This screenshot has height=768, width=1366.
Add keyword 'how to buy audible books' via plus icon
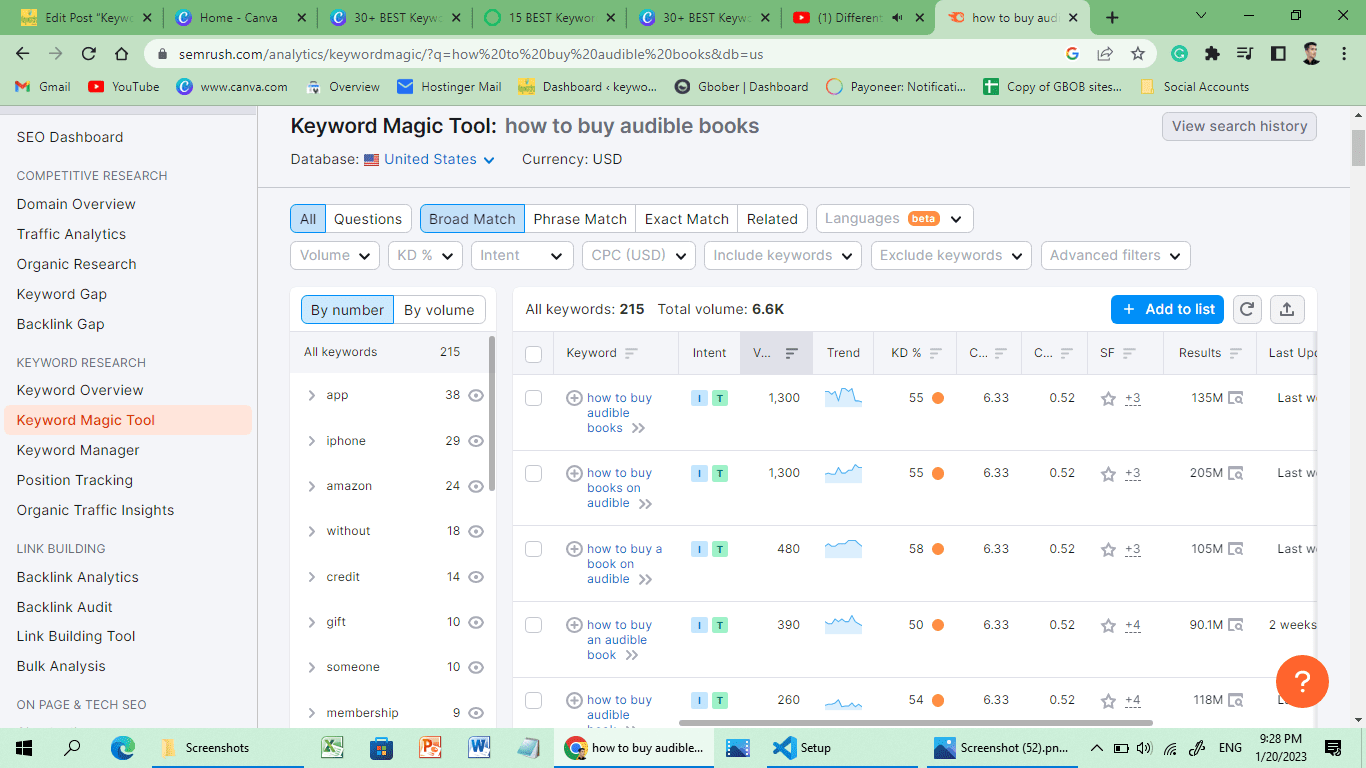click(x=574, y=398)
